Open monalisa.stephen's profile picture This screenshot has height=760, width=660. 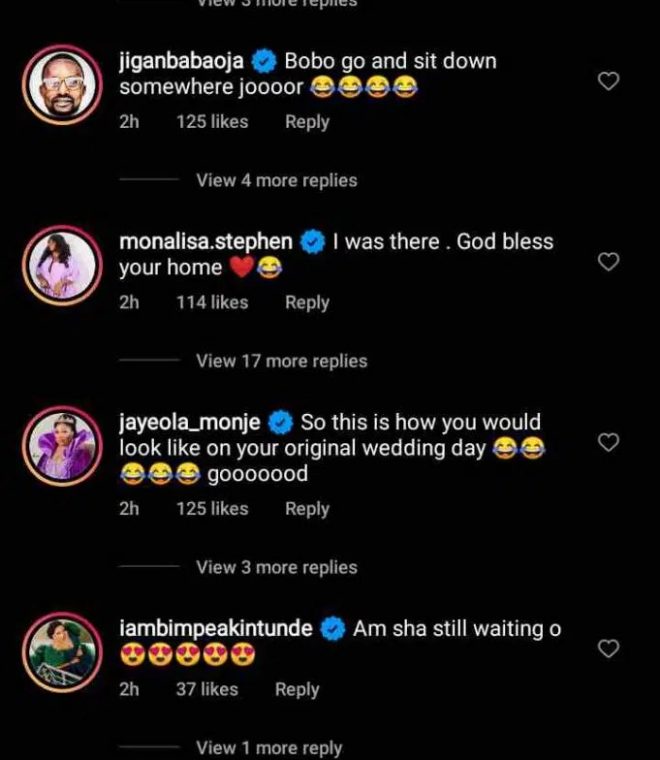coord(63,265)
